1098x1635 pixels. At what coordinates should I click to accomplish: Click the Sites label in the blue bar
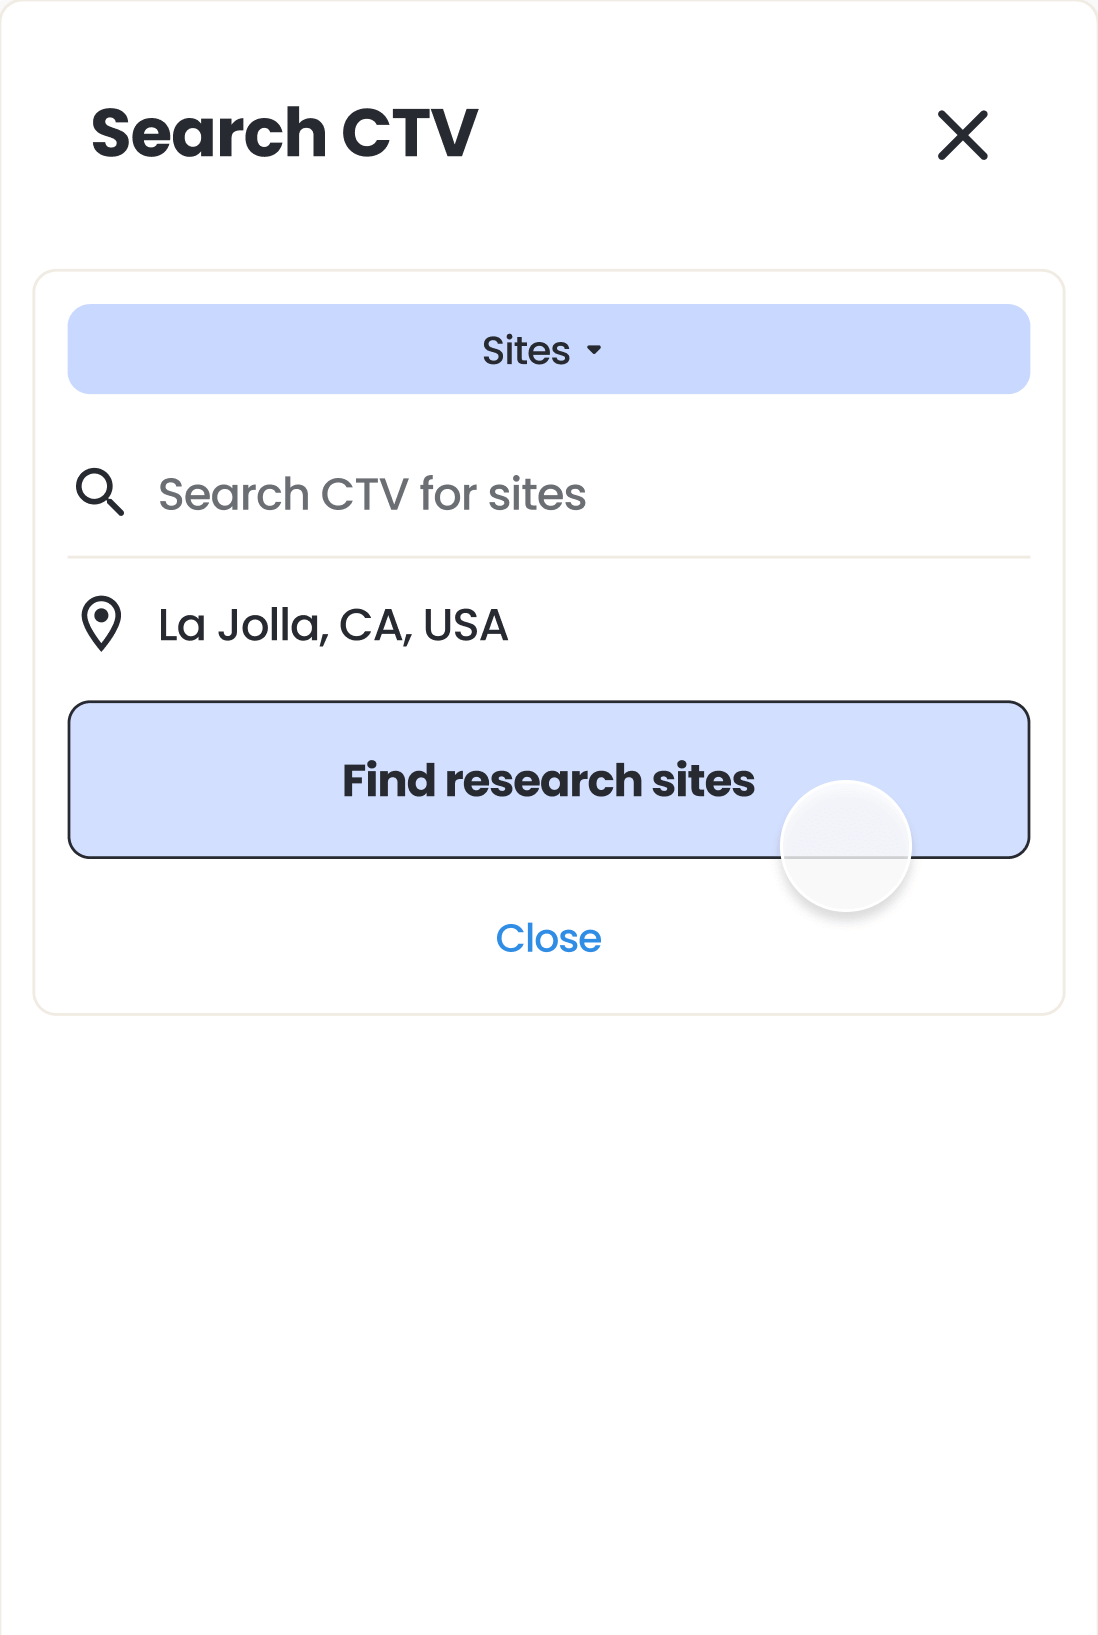(526, 350)
